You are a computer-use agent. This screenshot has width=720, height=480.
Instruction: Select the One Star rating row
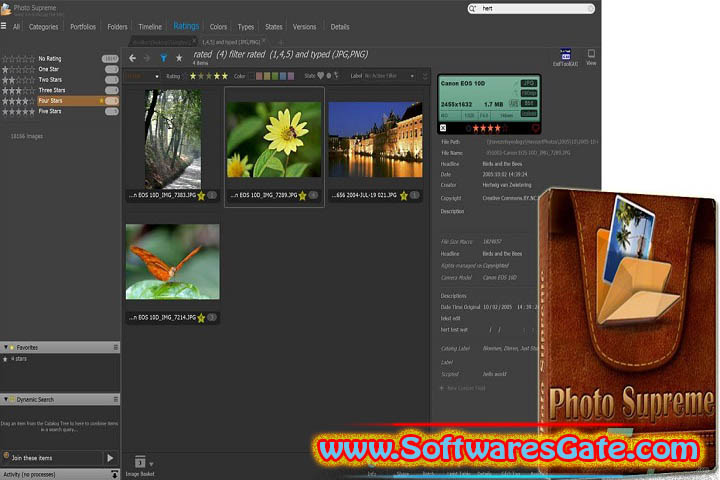60,69
